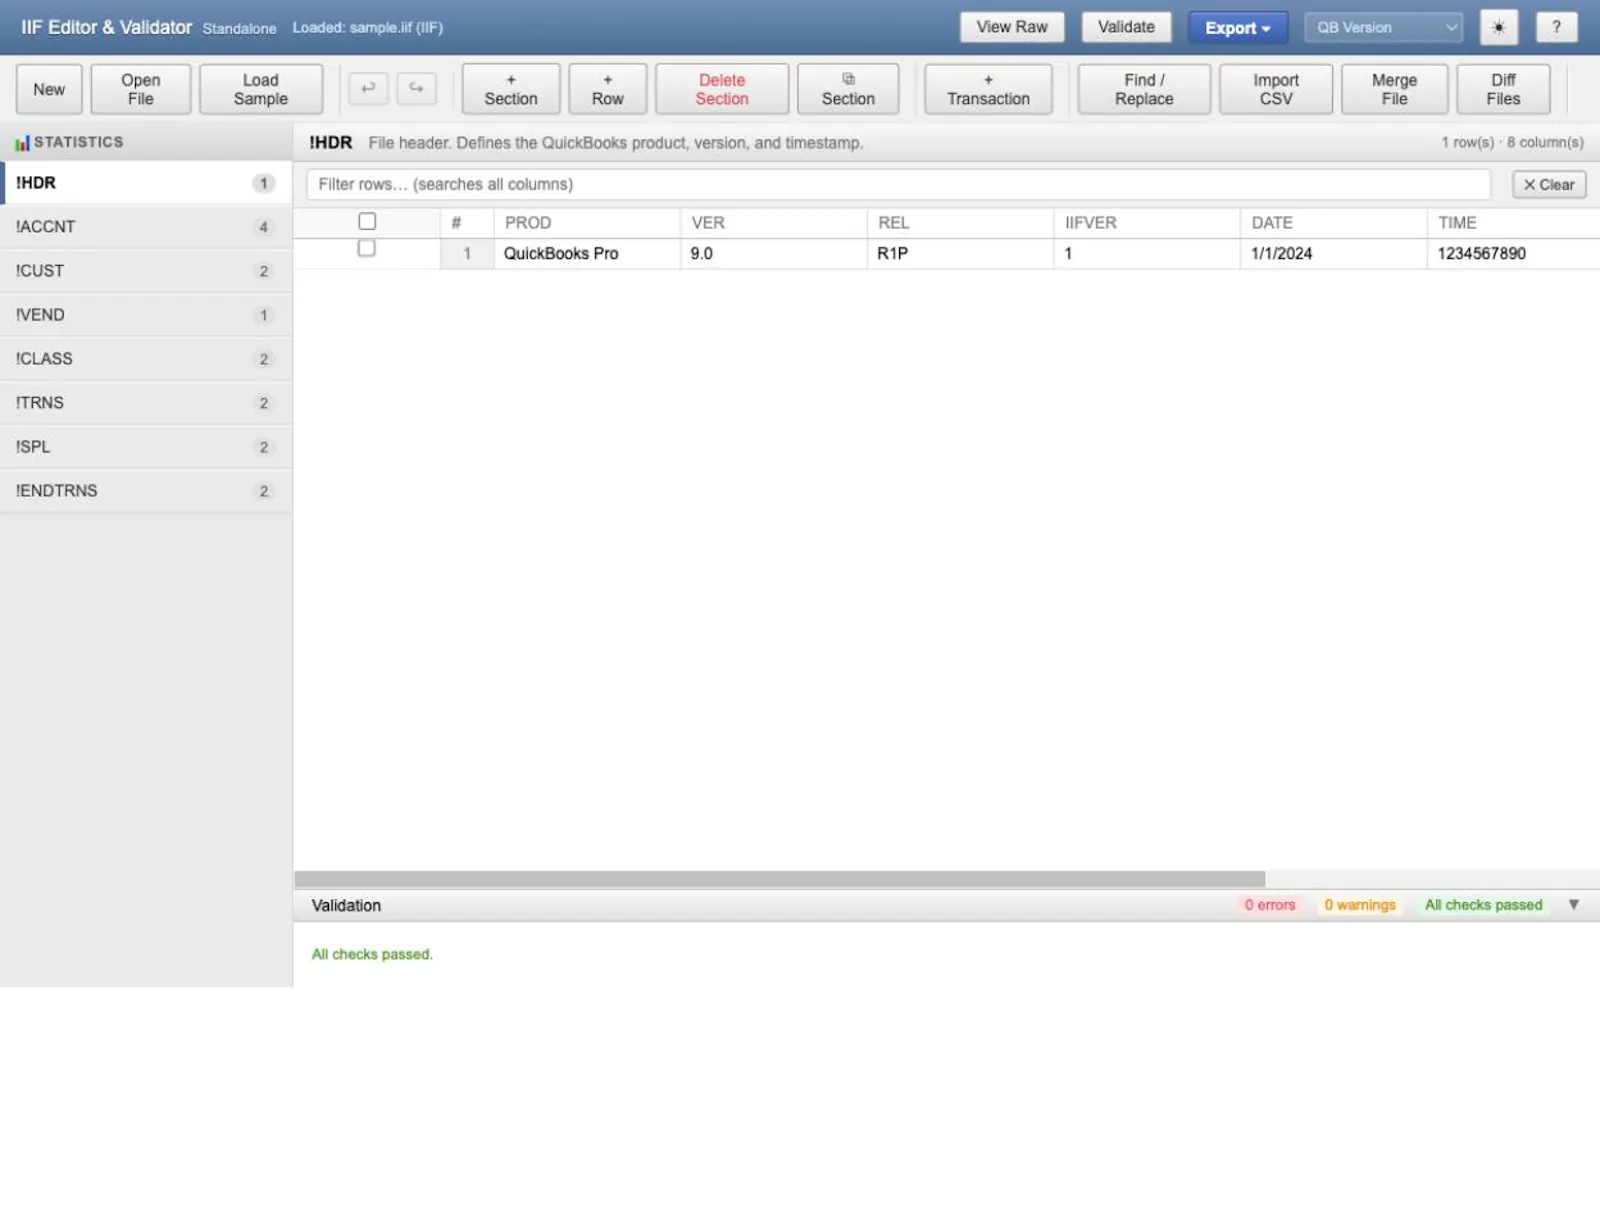This screenshot has width=1600, height=1221.
Task: Click the 1234567890 time cell
Action: (x=1514, y=254)
